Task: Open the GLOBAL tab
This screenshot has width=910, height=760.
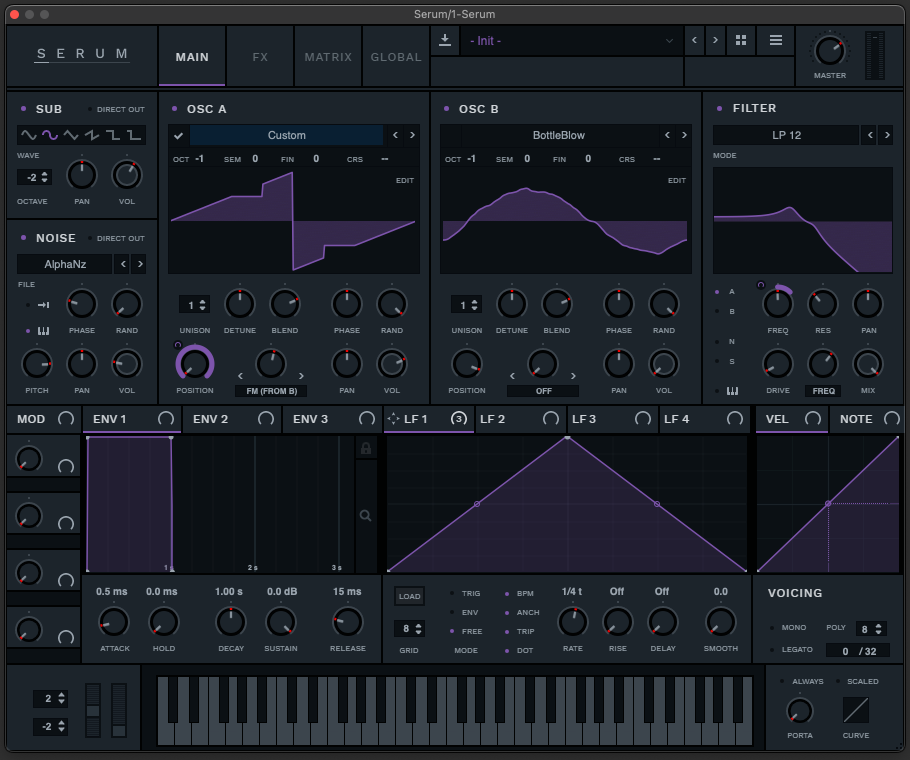Action: 396,57
